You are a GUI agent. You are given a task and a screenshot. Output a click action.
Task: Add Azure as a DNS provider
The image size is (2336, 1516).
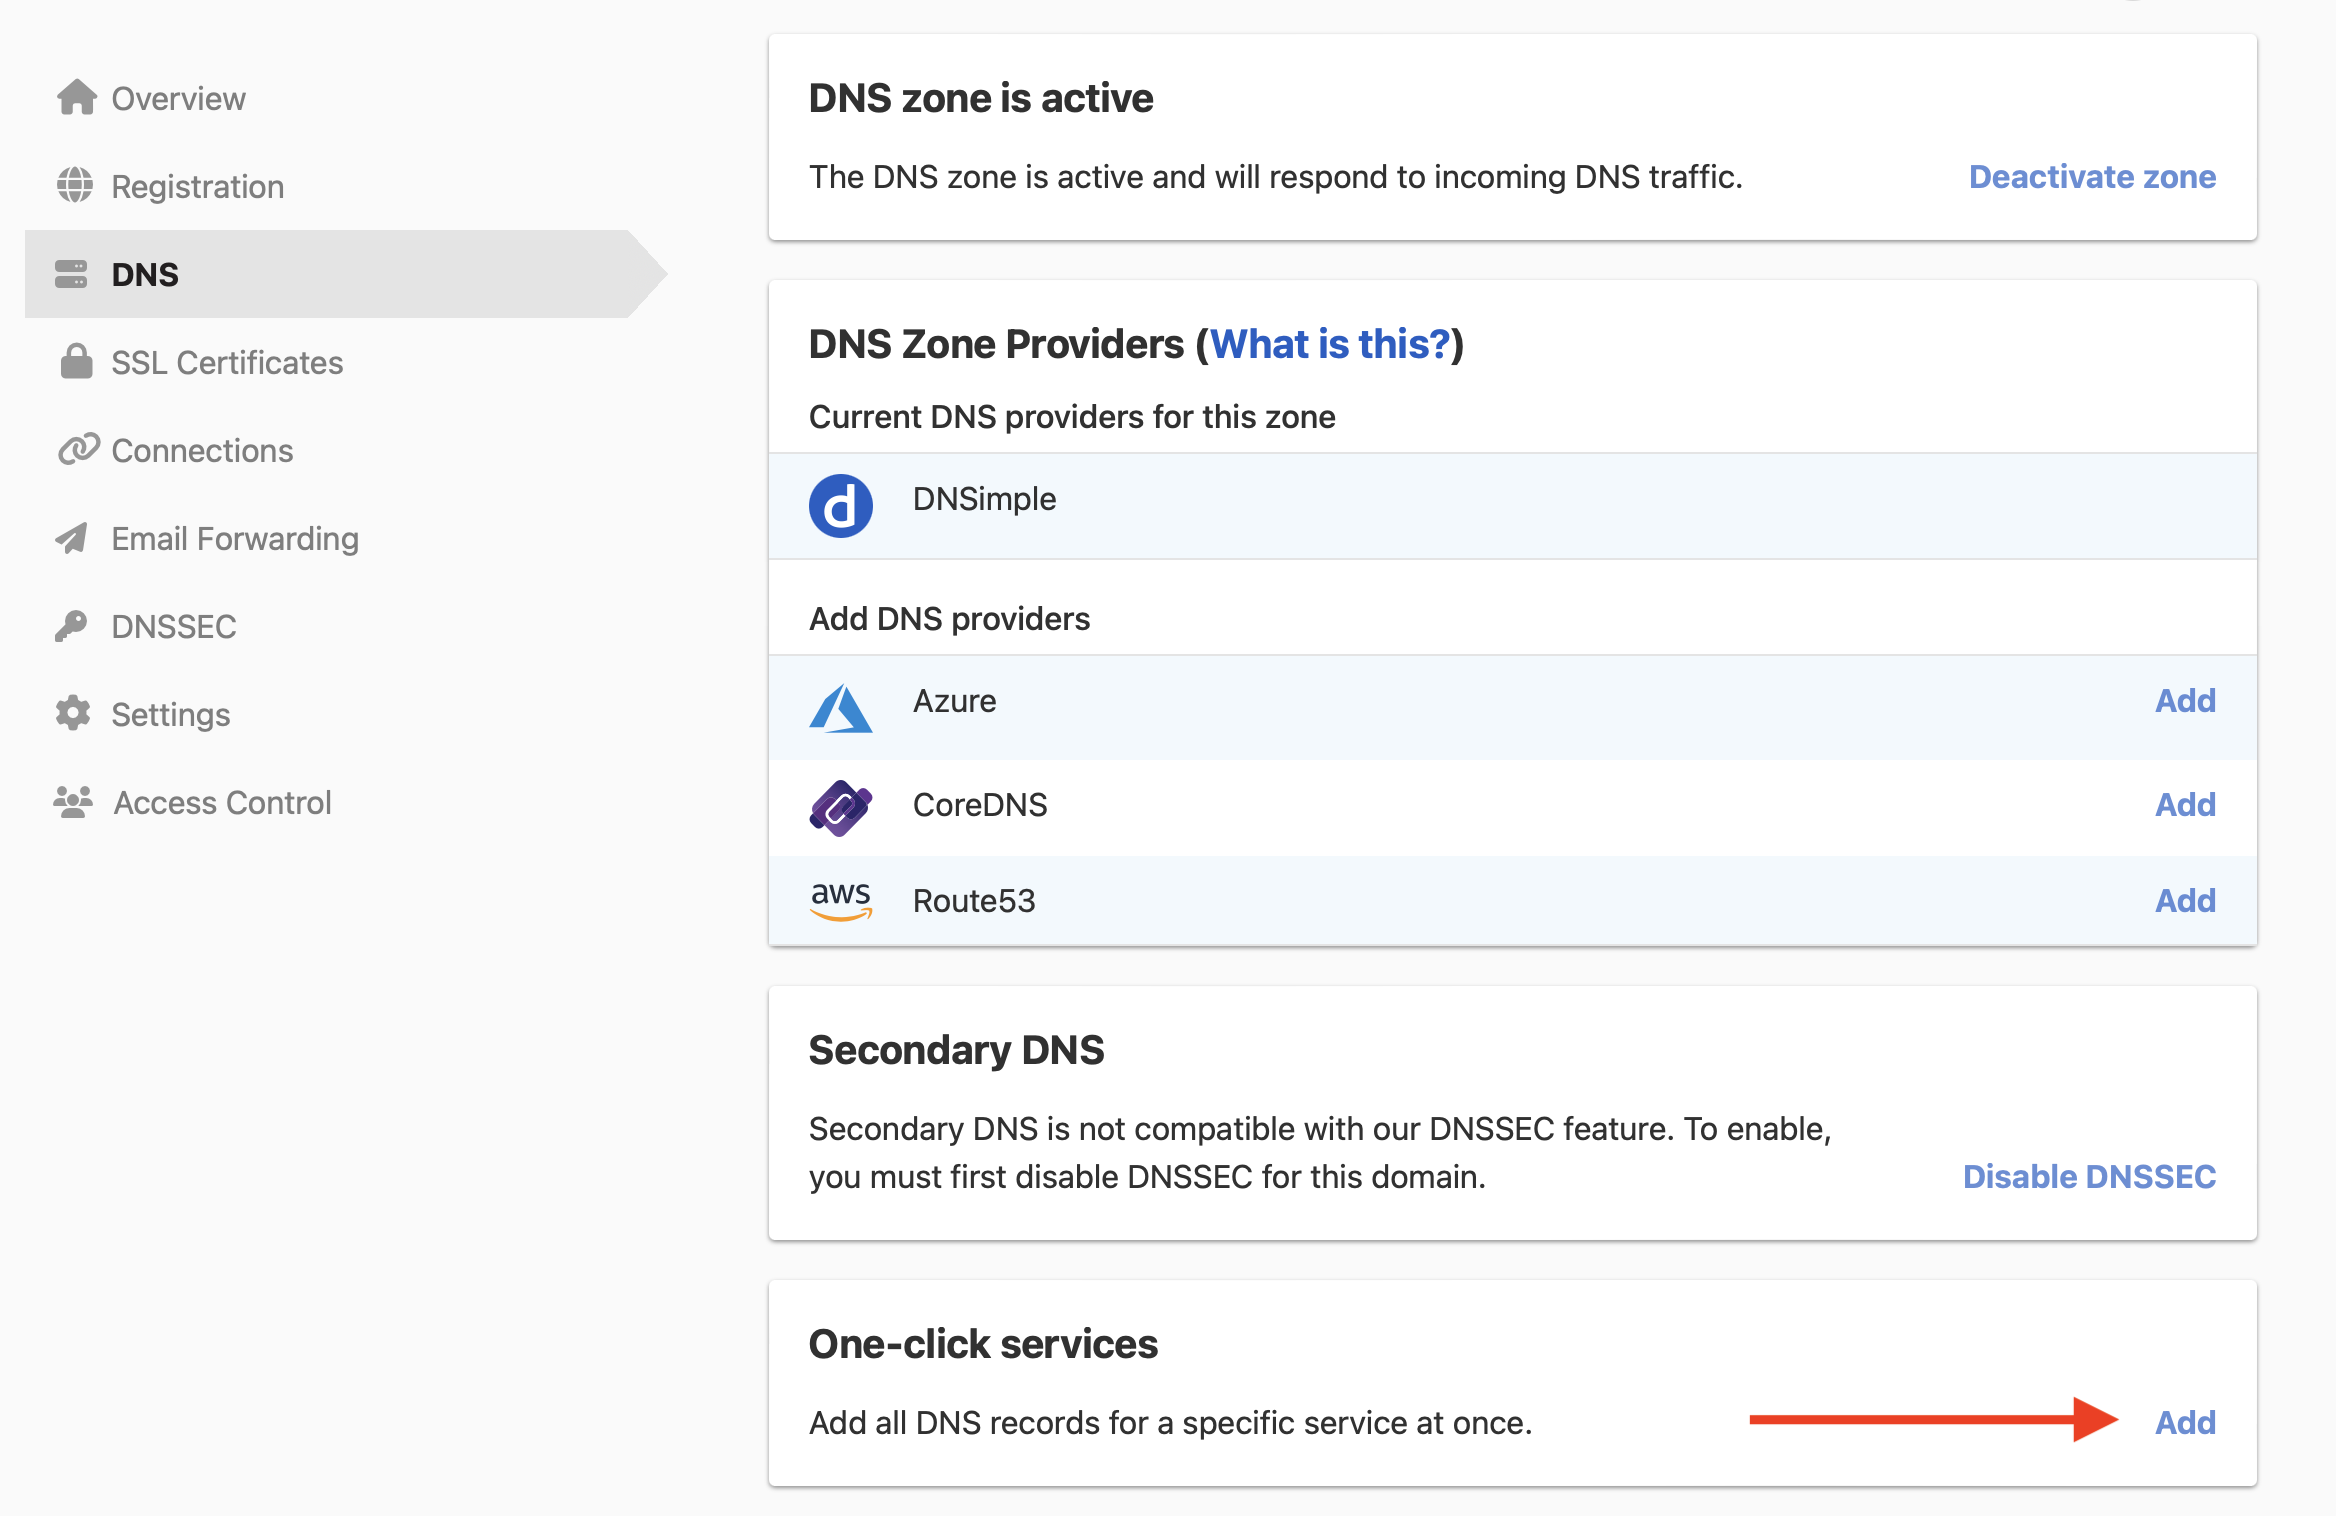[2185, 700]
